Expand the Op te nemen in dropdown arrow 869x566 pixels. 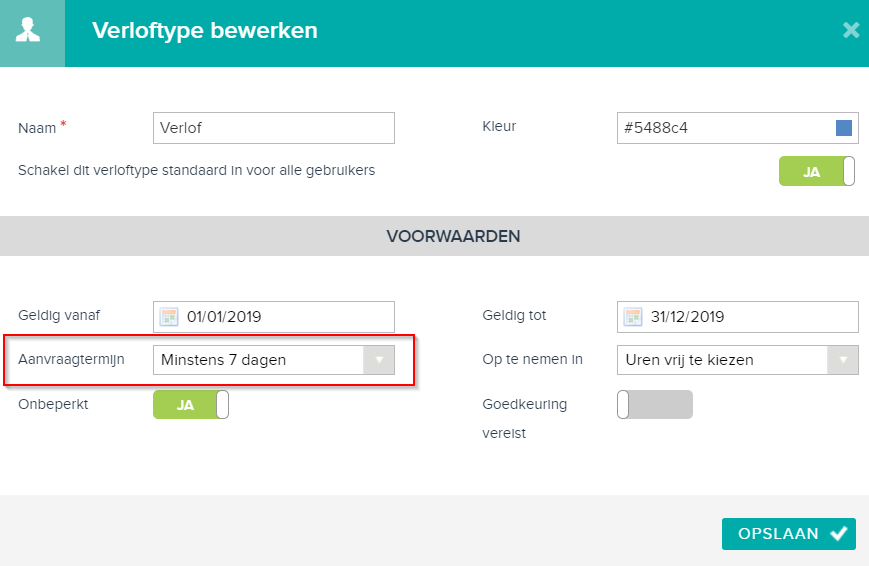[x=843, y=360]
